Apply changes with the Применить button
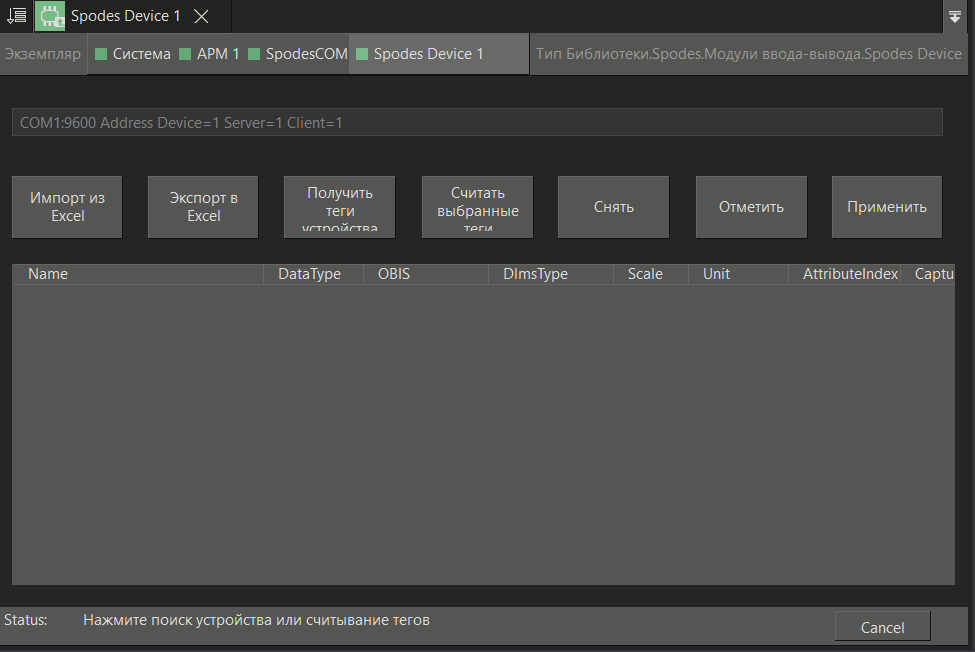This screenshot has height=652, width=975. click(886, 206)
